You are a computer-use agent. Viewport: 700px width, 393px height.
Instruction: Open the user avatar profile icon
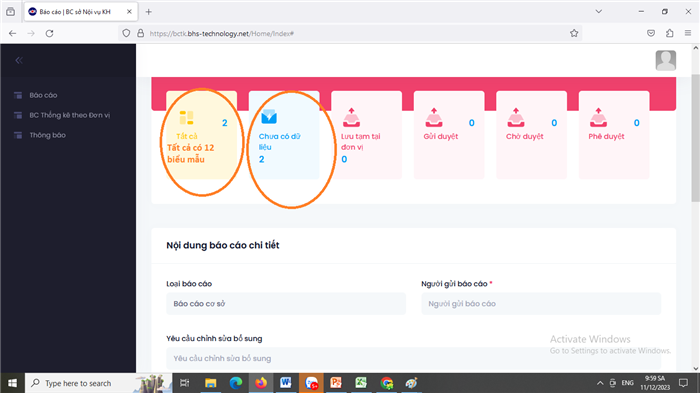[x=665, y=60]
